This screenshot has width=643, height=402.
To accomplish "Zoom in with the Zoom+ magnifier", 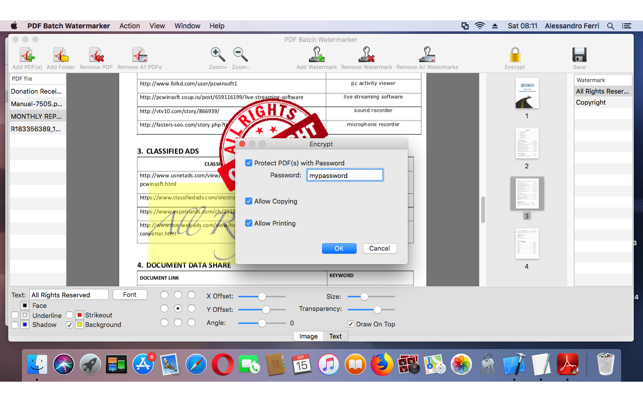I will coord(217,54).
